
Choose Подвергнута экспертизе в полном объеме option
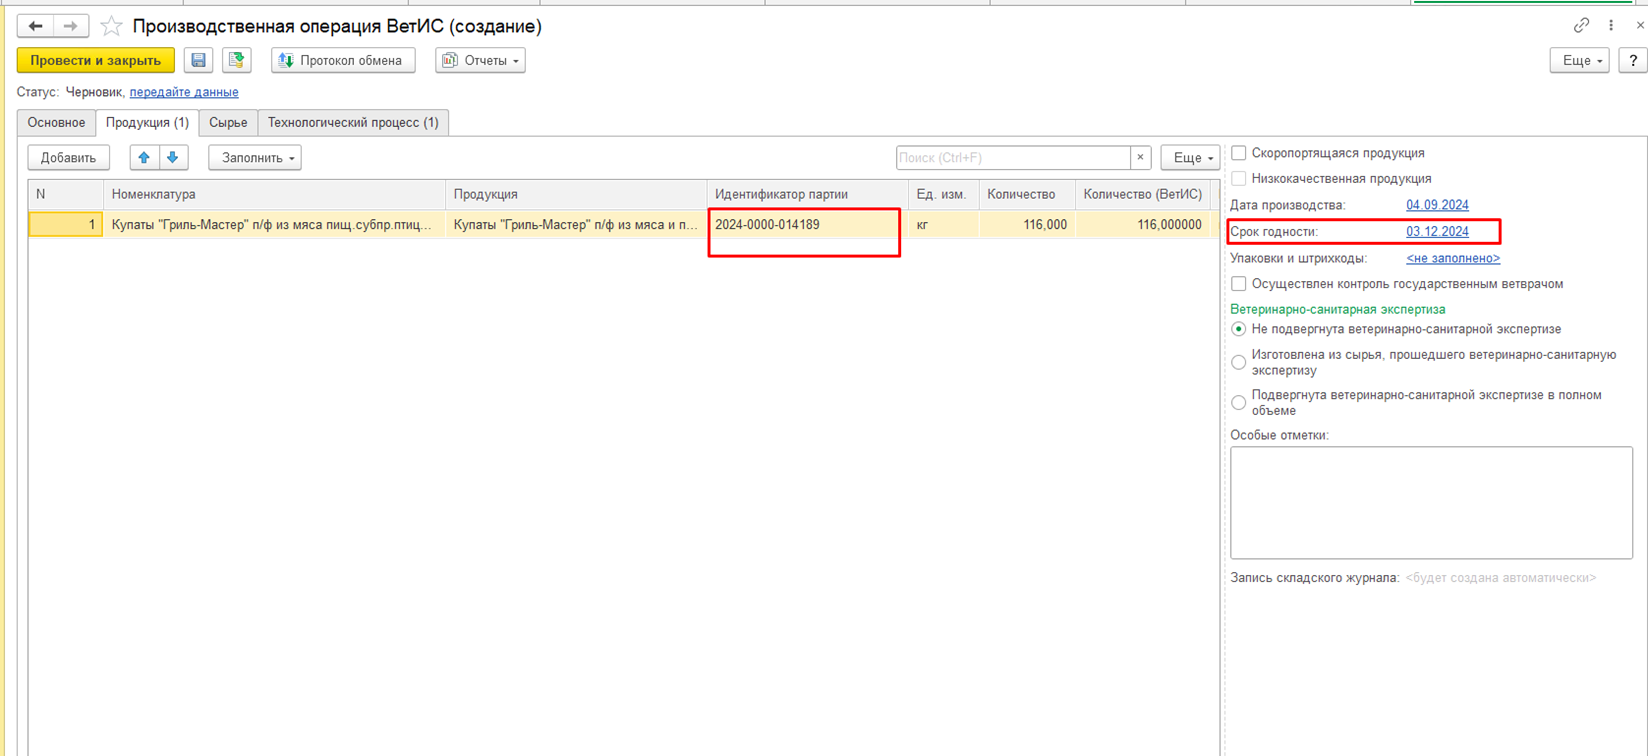1239,403
